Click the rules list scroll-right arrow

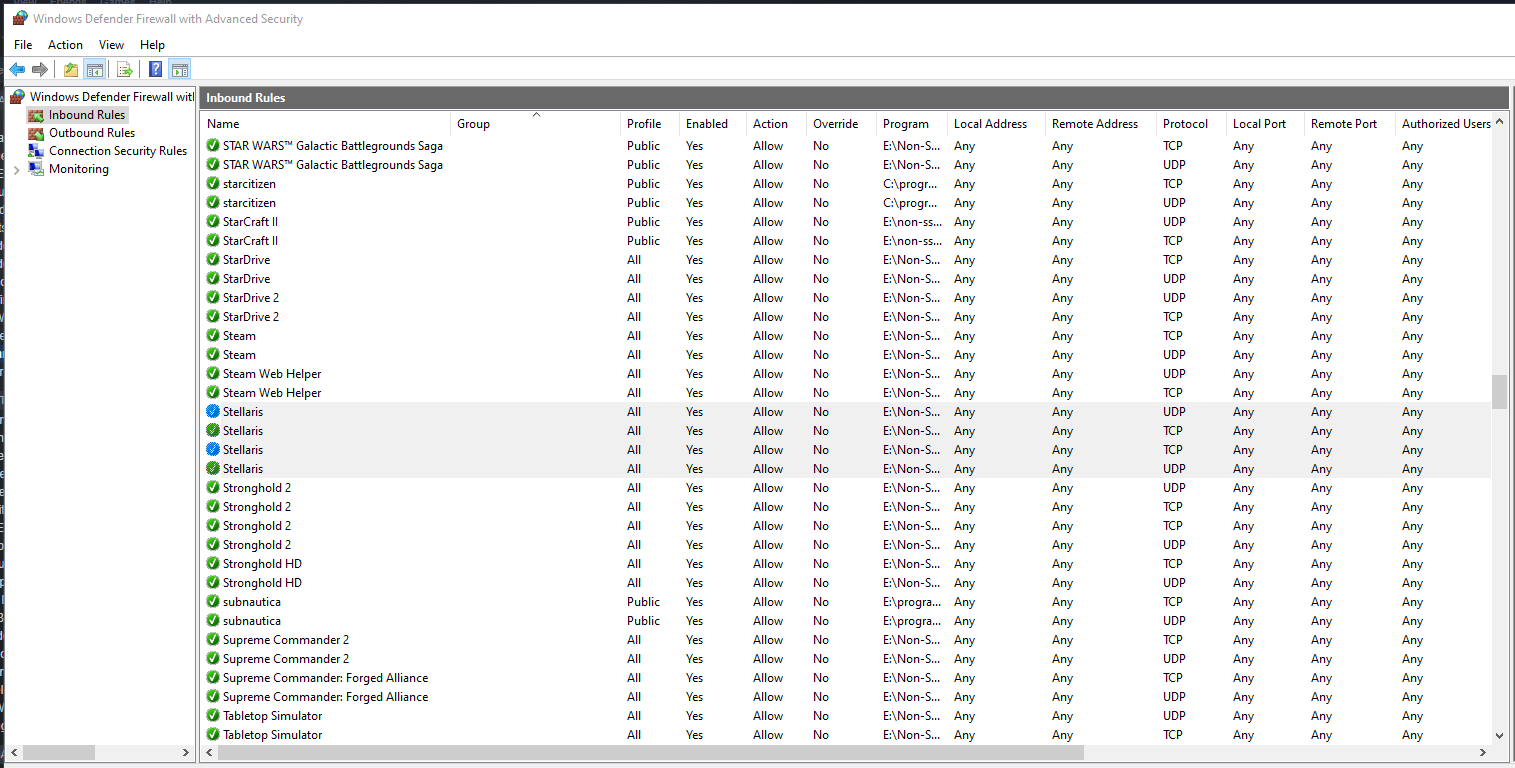click(1483, 752)
